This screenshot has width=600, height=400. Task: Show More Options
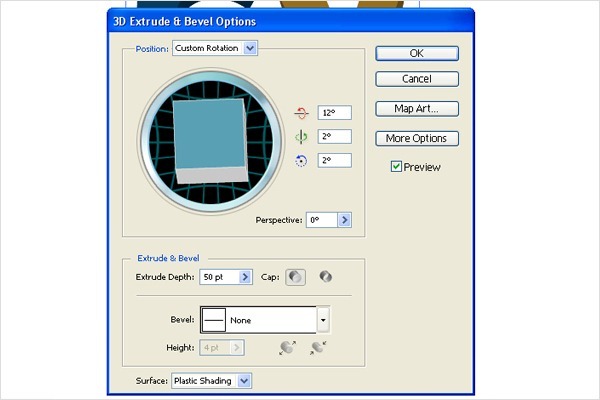point(417,138)
